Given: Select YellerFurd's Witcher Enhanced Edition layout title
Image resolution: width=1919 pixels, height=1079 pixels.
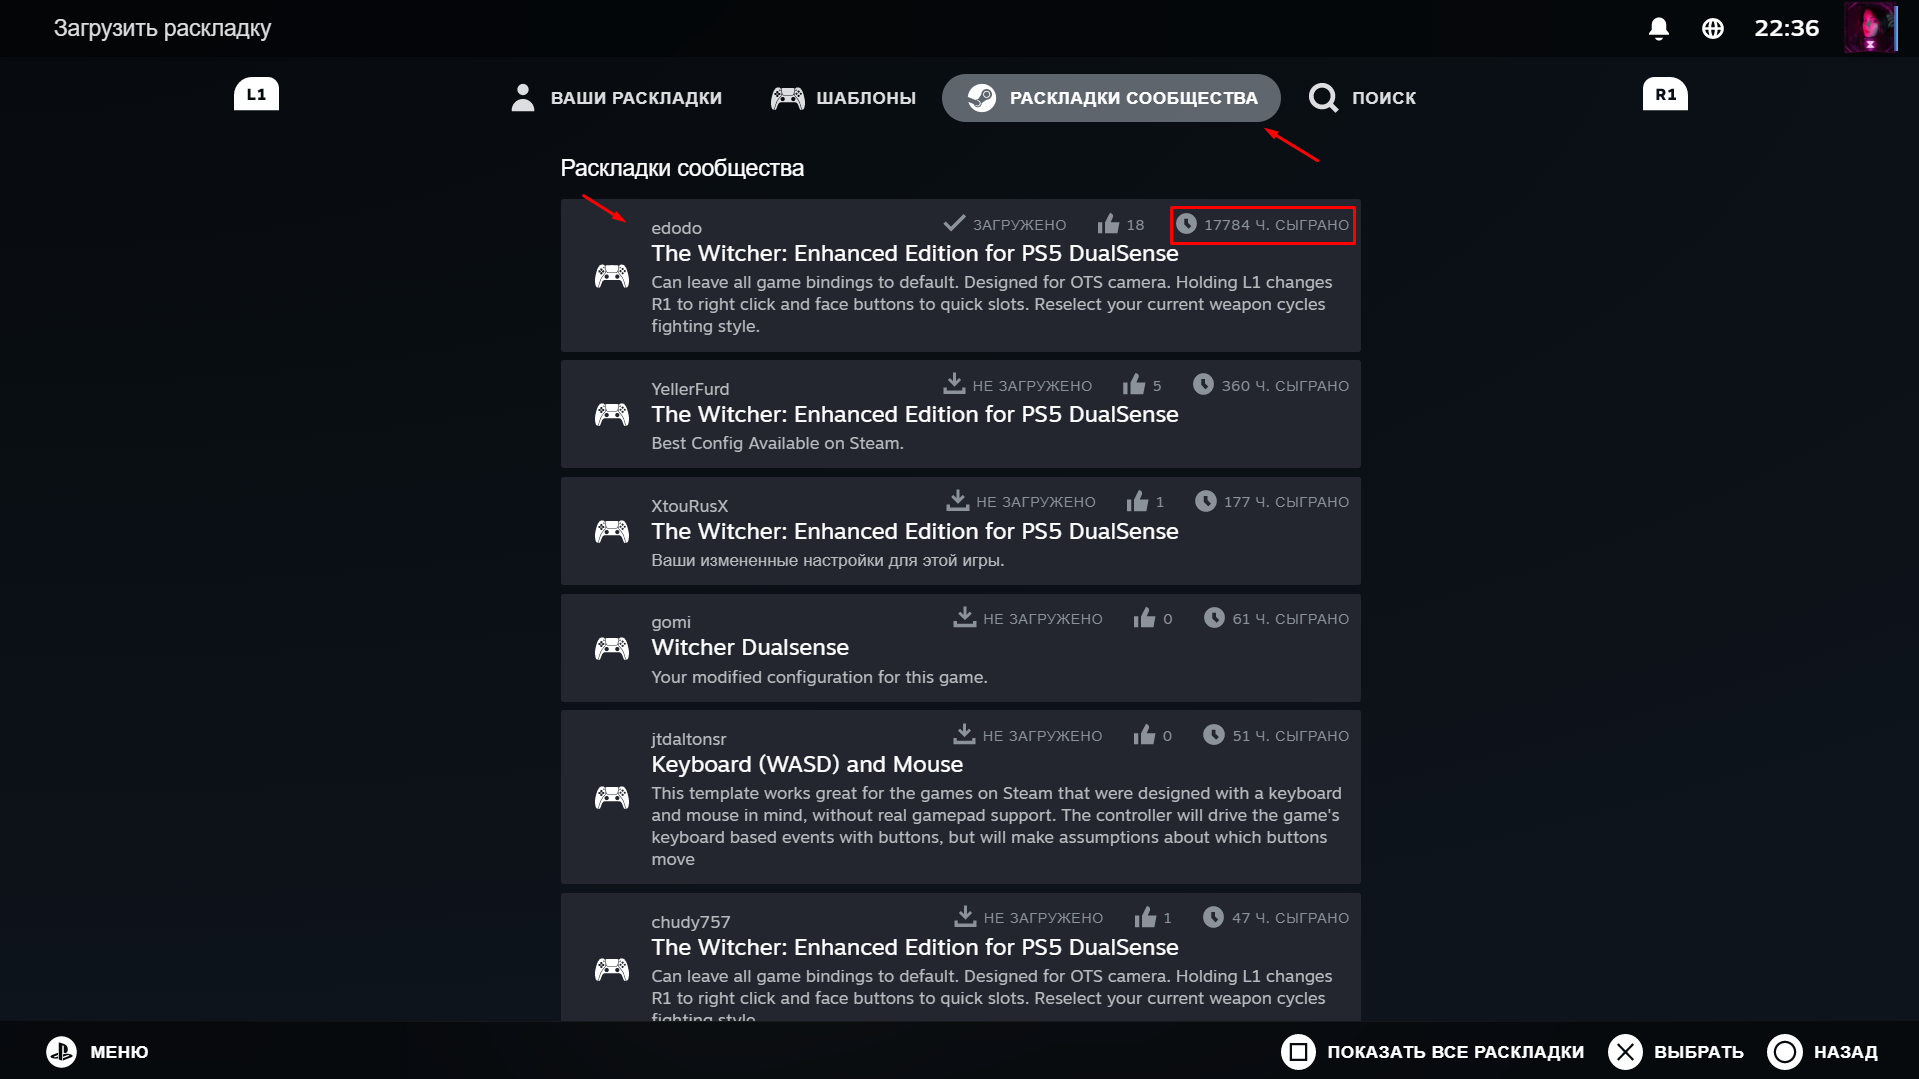Looking at the screenshot, I should [x=915, y=415].
